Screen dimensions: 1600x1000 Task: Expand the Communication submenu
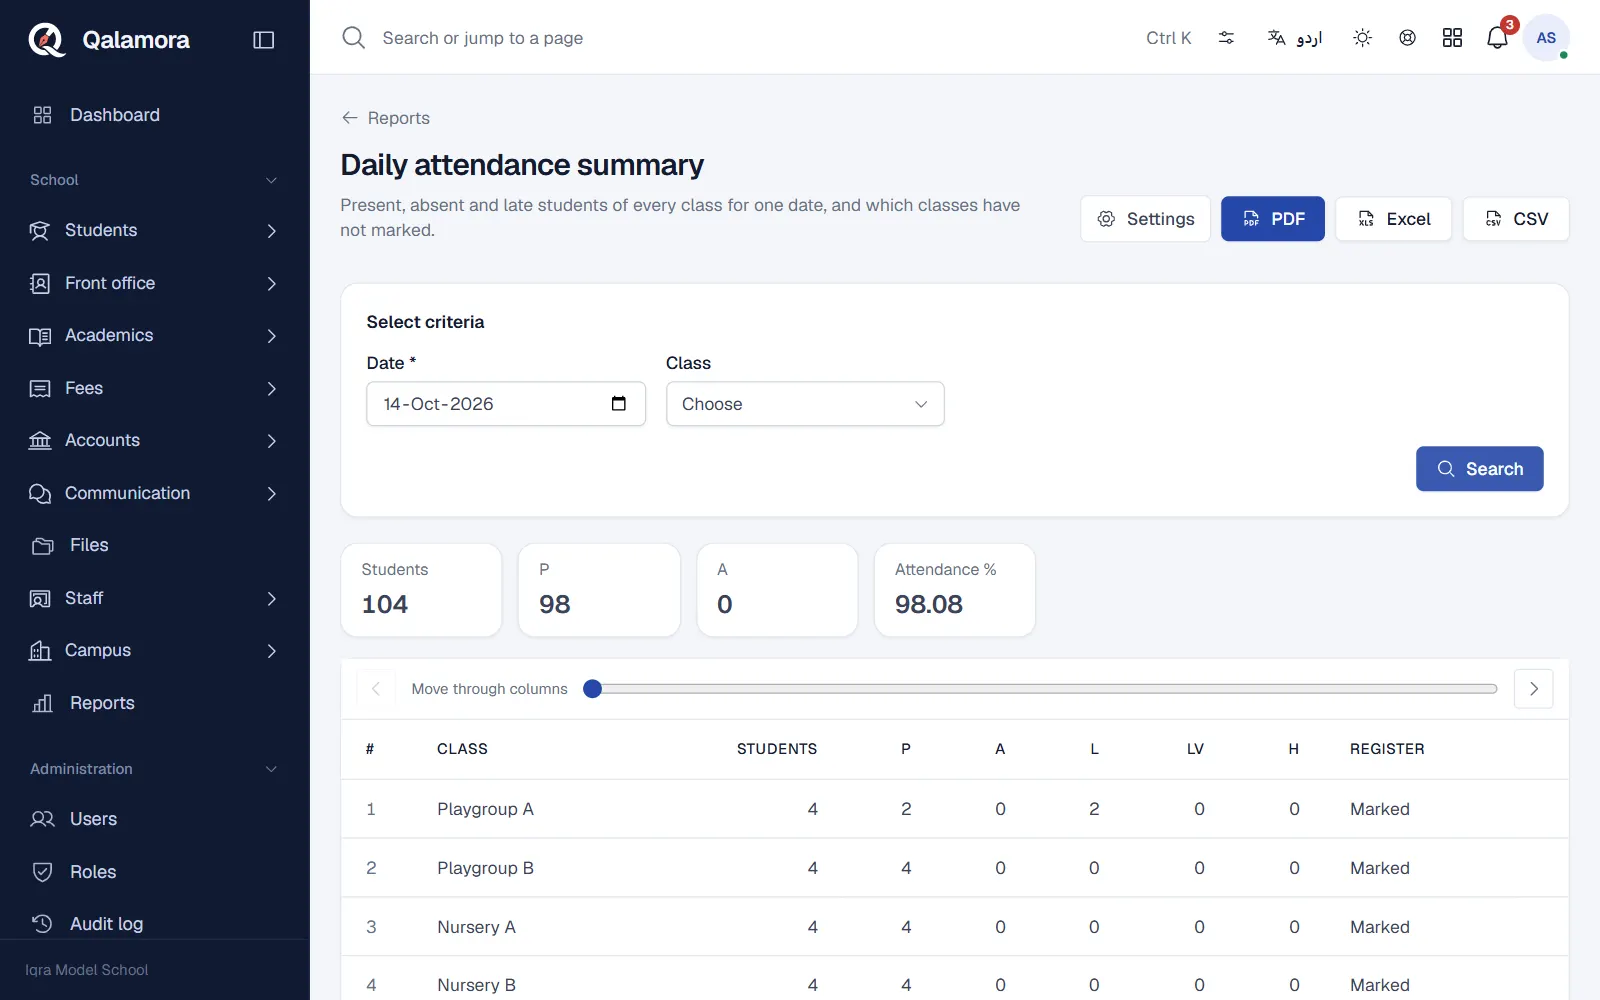[x=271, y=494]
